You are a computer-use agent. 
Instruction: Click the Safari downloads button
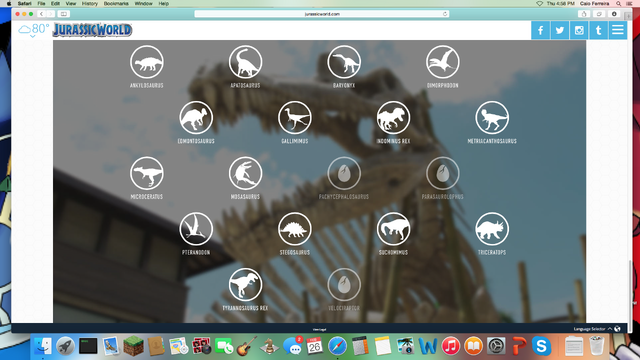(x=614, y=14)
